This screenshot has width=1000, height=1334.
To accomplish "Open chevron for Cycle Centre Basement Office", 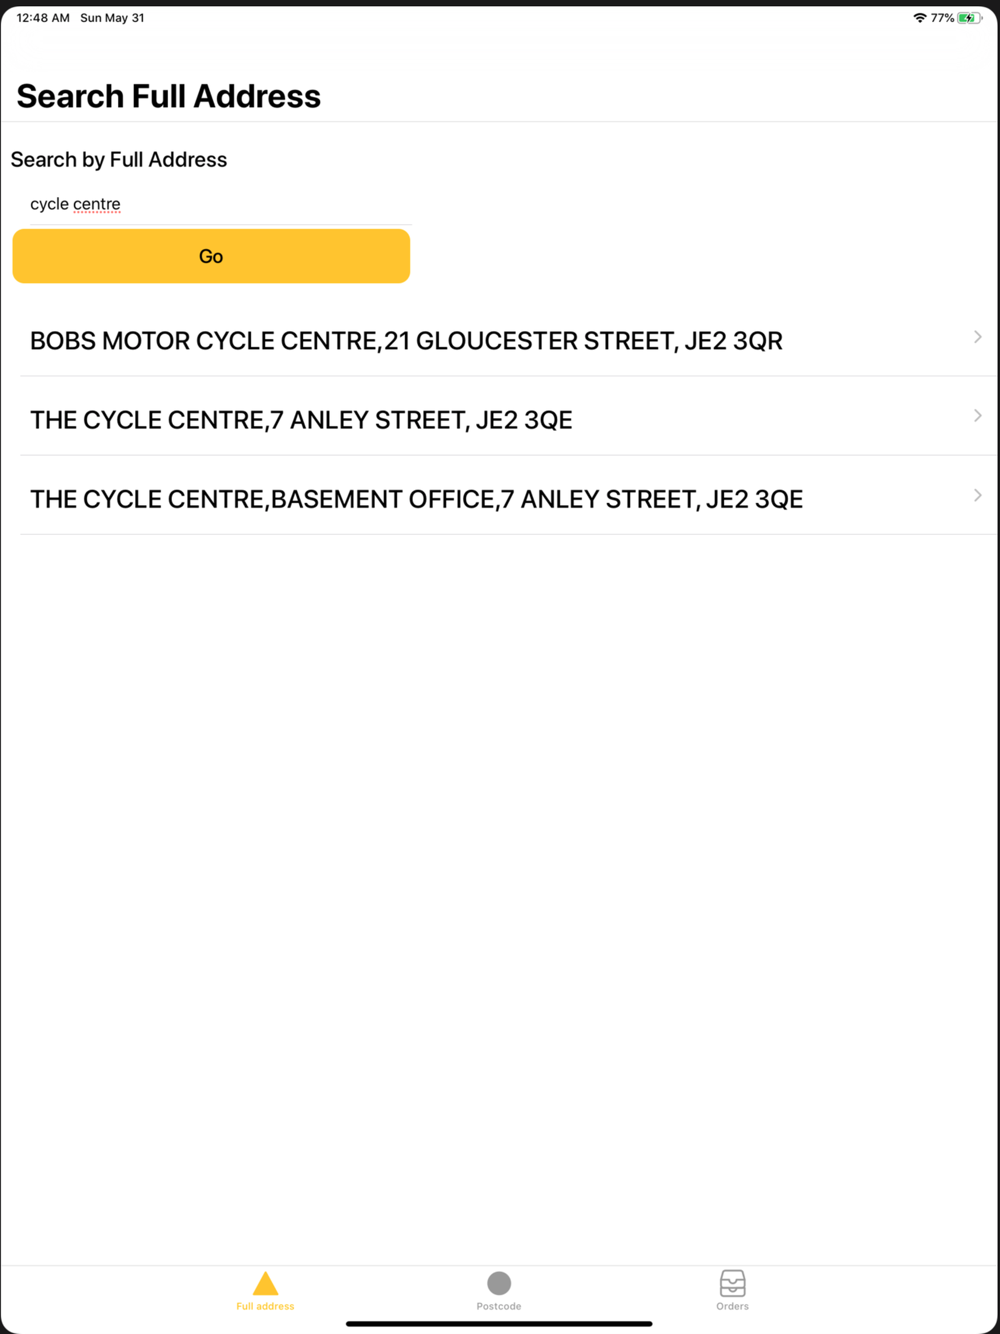I will (977, 495).
